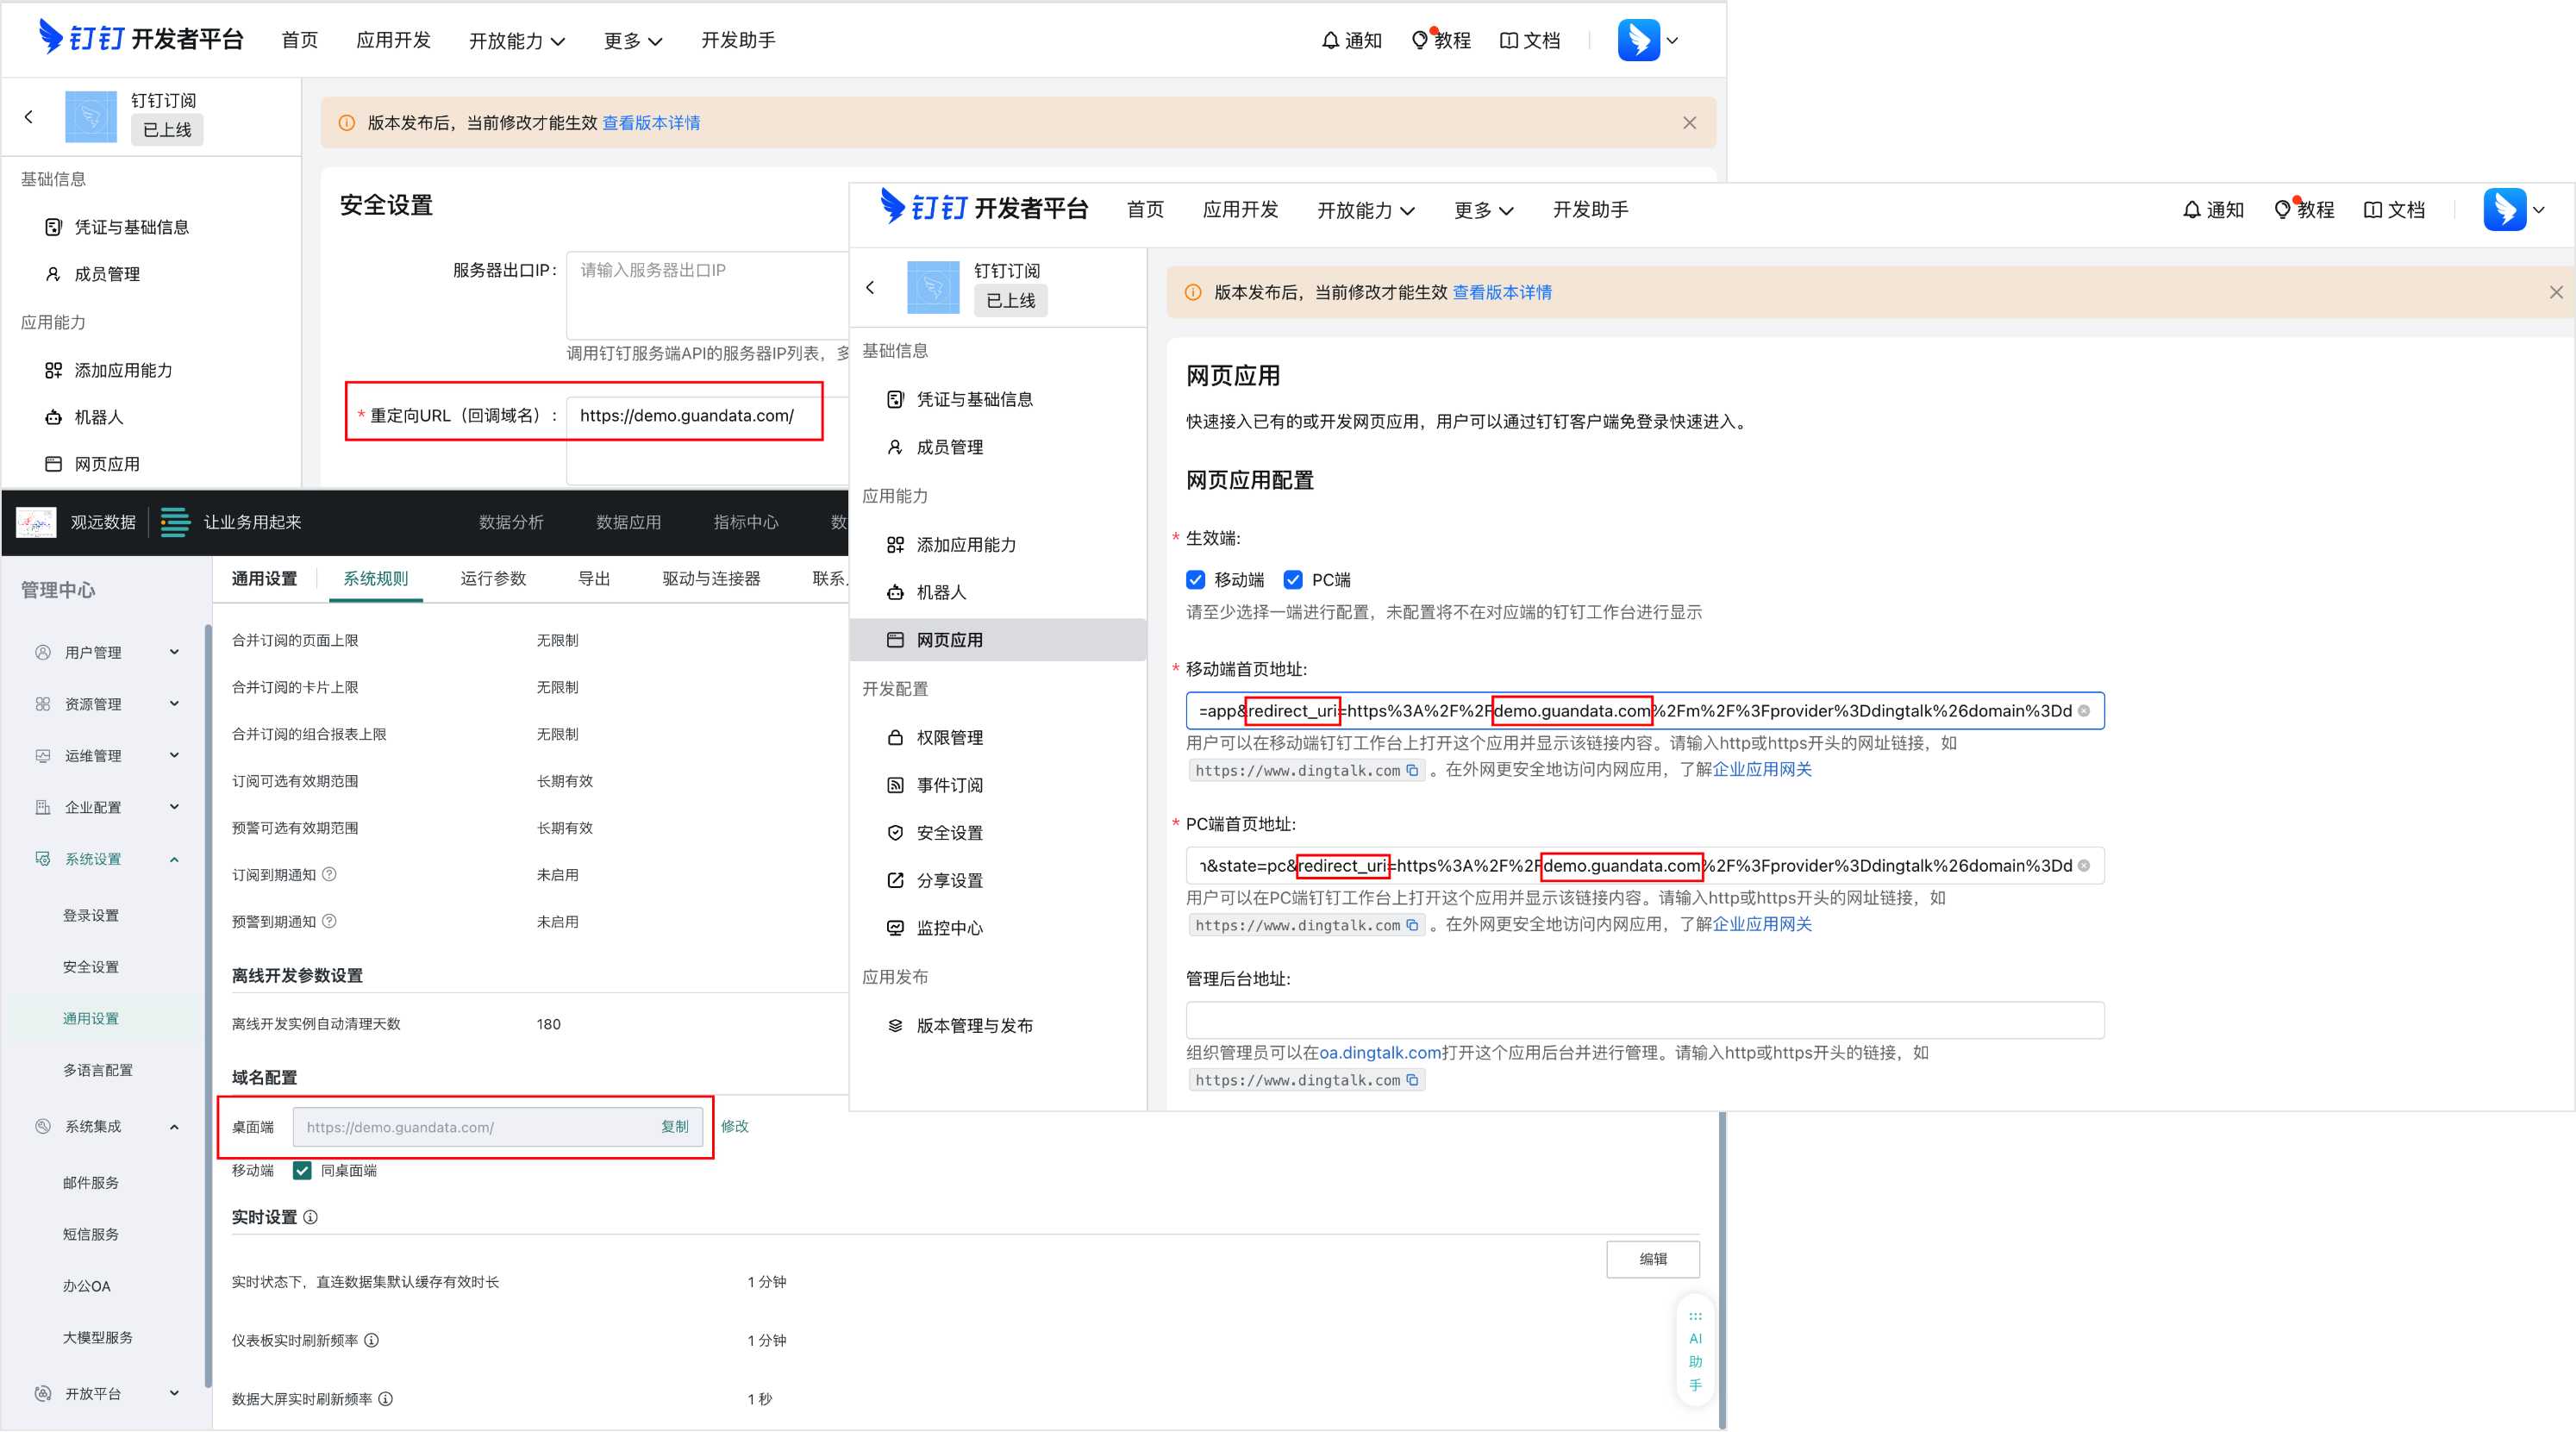This screenshot has height=1432, width=2576.
Task: Open 监控中心 monitor icon item
Action: [895, 928]
